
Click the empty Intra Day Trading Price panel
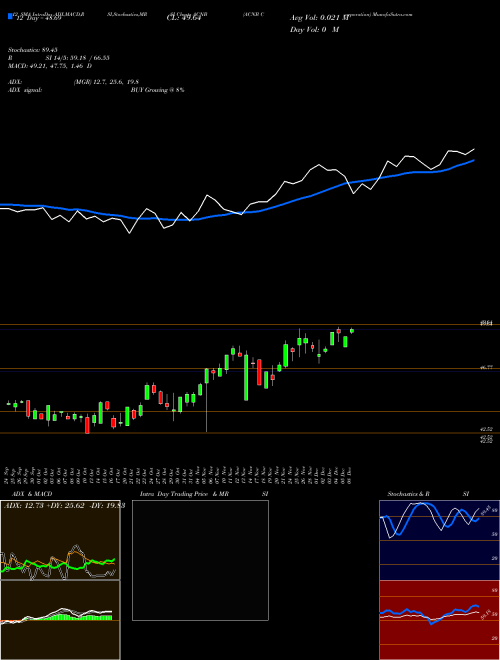(x=200, y=560)
